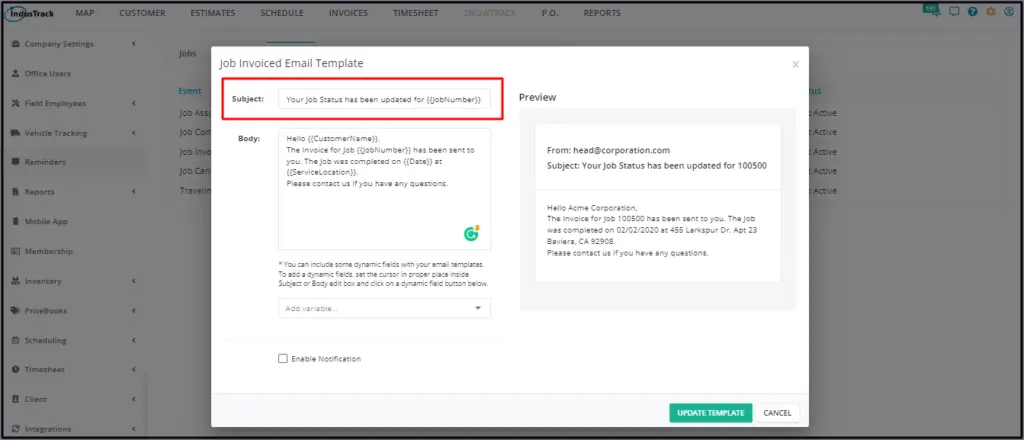The image size is (1024, 440).
Task: Expand the Client sidebar section chevron
Action: point(134,399)
